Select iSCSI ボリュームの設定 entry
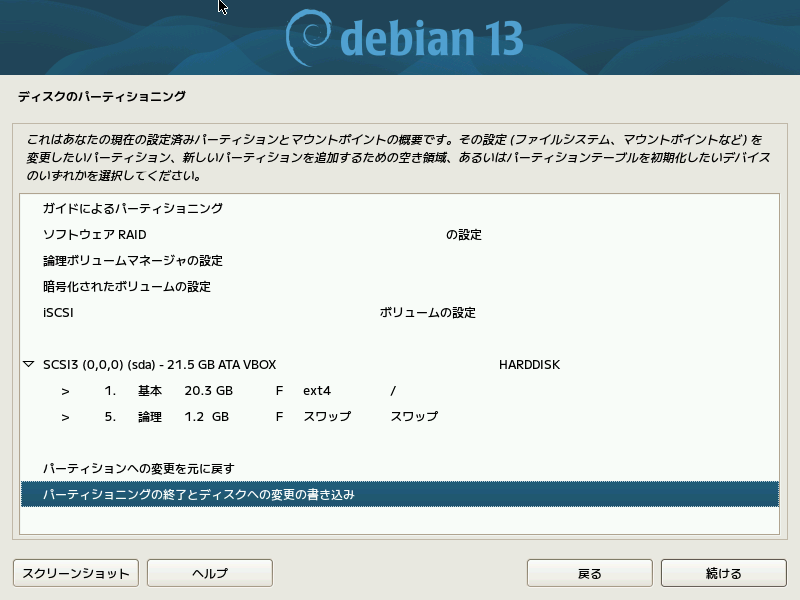The width and height of the screenshot is (800, 600). coord(400,312)
